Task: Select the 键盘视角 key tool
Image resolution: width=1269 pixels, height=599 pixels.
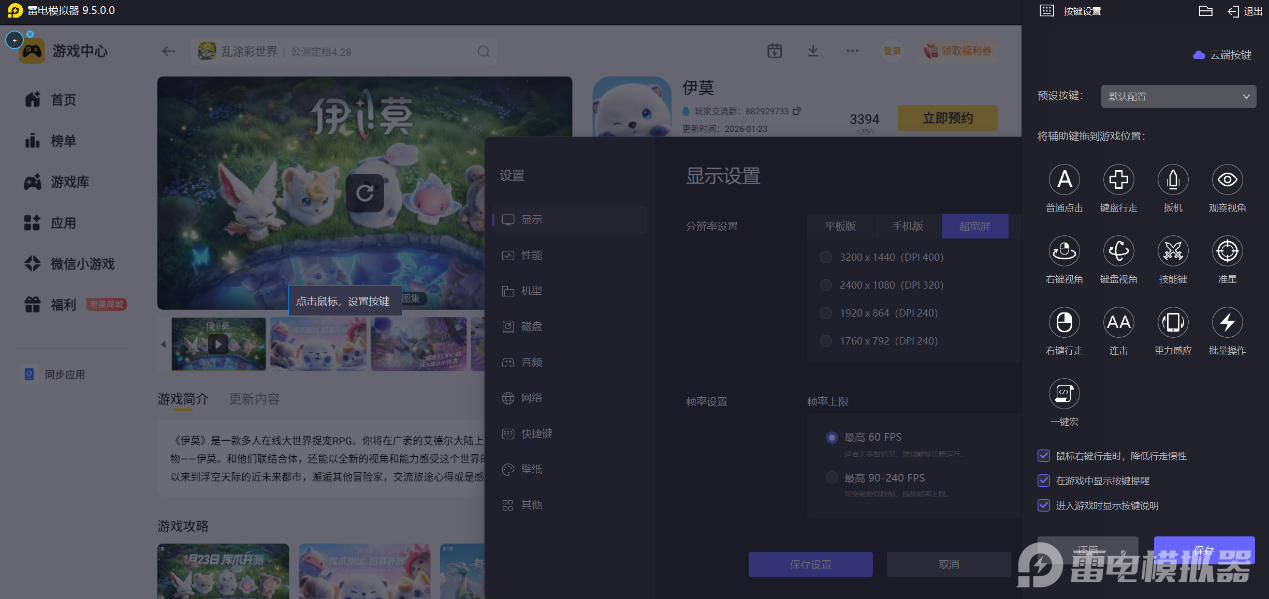Action: click(1118, 251)
